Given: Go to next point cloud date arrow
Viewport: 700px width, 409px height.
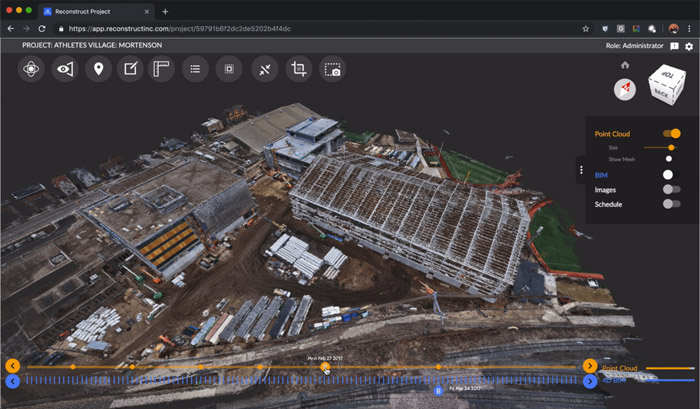Looking at the screenshot, I should [590, 366].
